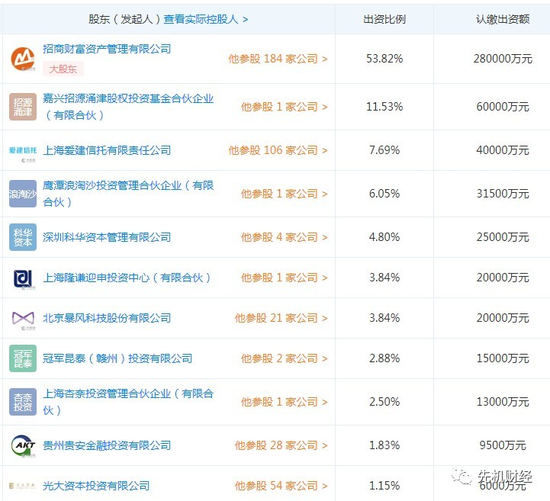This screenshot has width=550, height=501.
Task: Open 招商财富资产管理有限公司 company page
Action: (x=107, y=49)
